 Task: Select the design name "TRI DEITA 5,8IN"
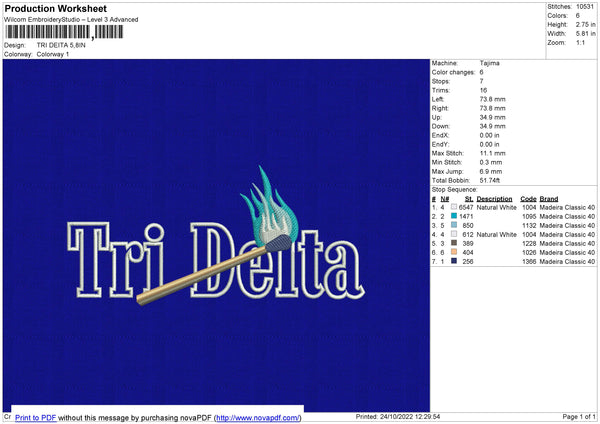point(61,45)
